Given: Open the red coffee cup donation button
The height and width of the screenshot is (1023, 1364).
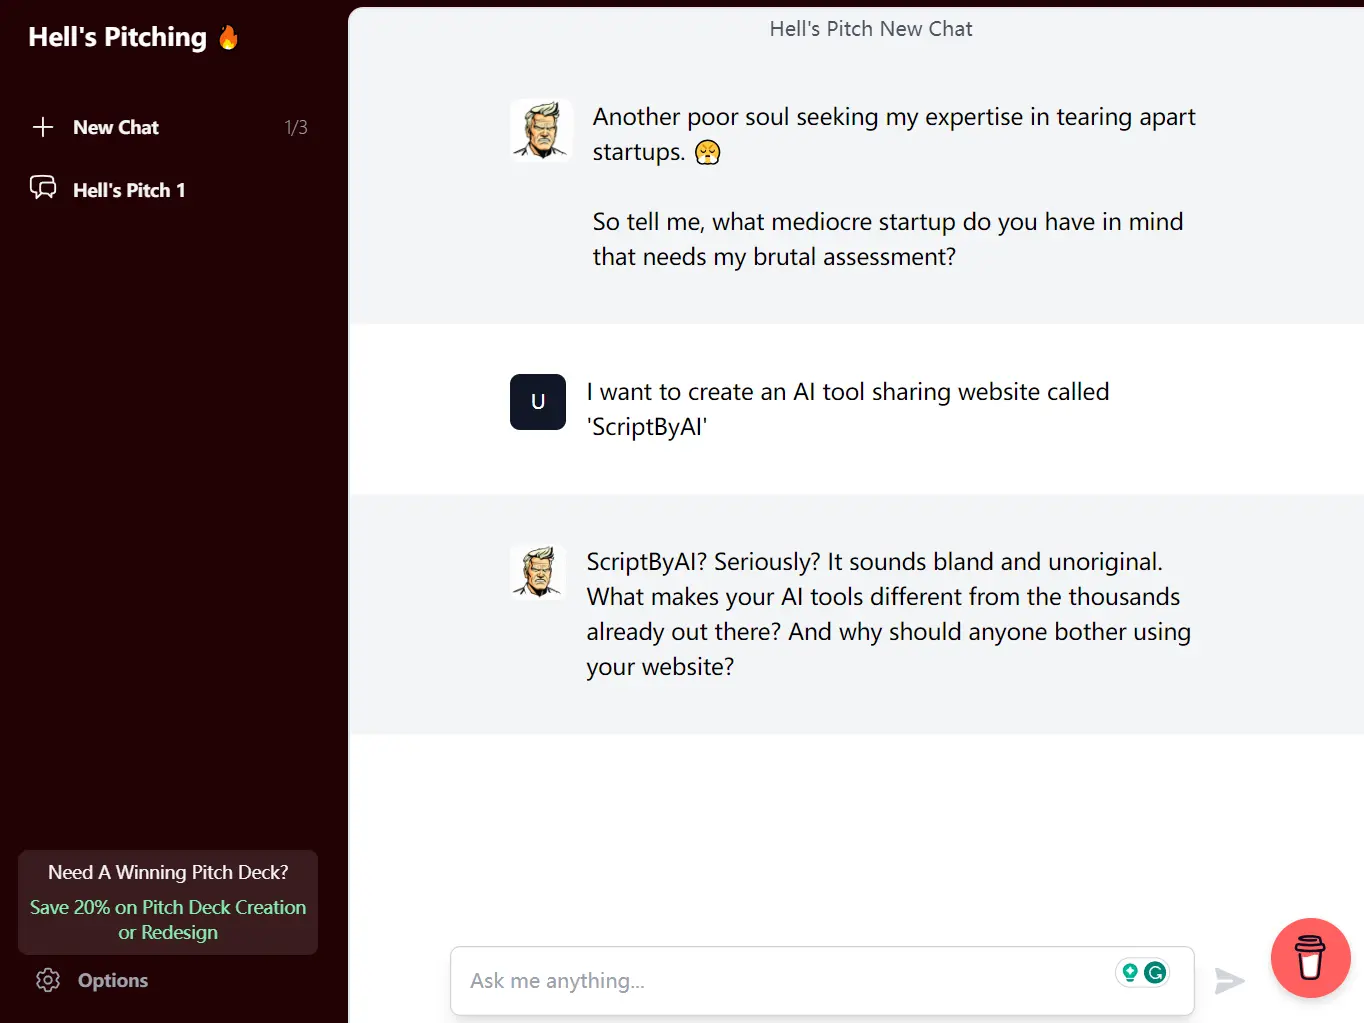Looking at the screenshot, I should pyautogui.click(x=1310, y=958).
